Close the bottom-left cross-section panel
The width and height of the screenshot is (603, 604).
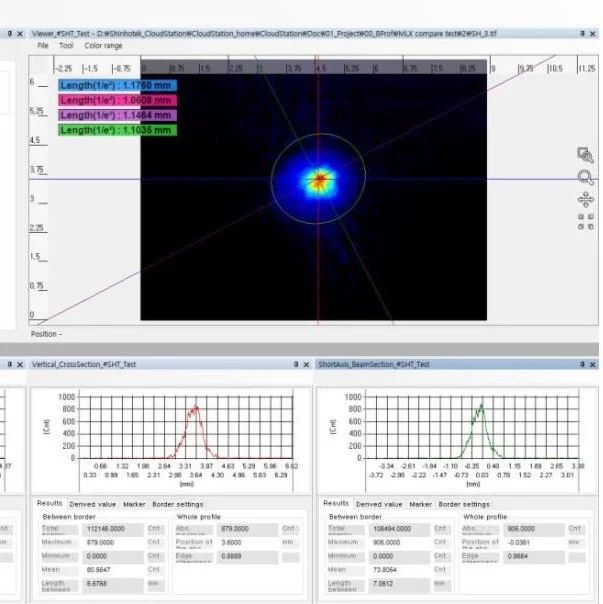click(20, 364)
